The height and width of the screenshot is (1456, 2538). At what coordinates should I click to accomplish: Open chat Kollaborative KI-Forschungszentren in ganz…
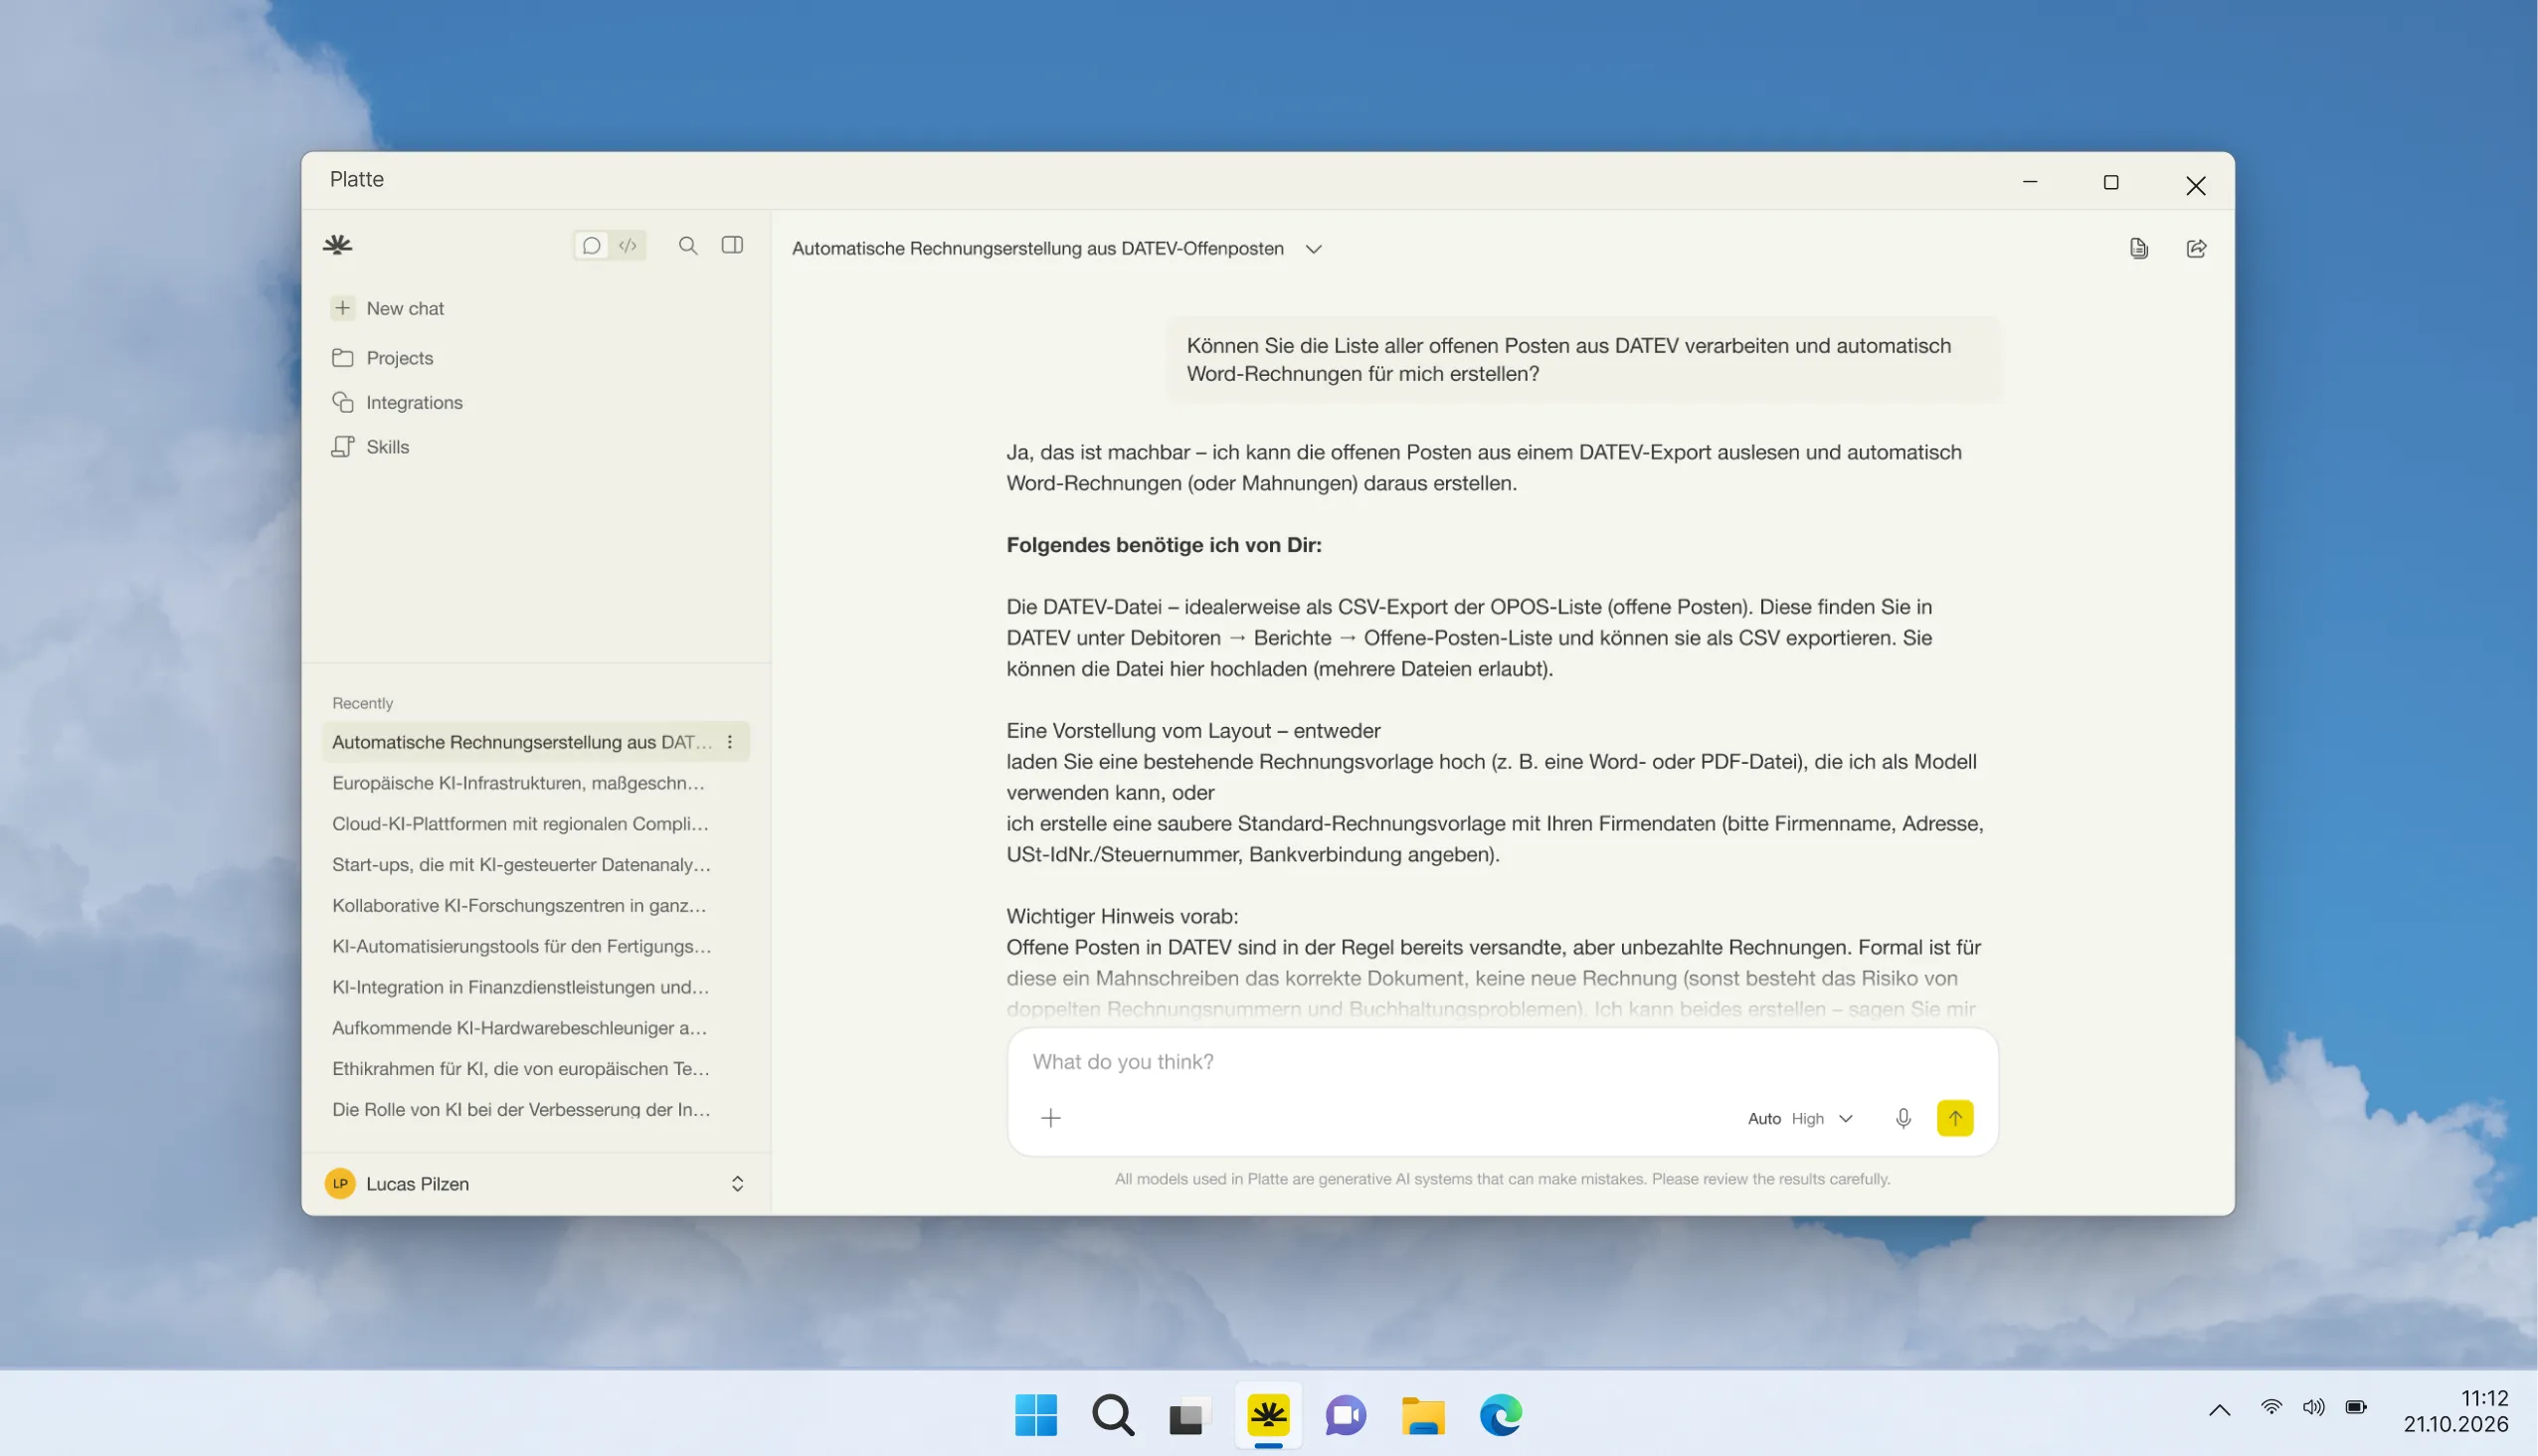[519, 906]
